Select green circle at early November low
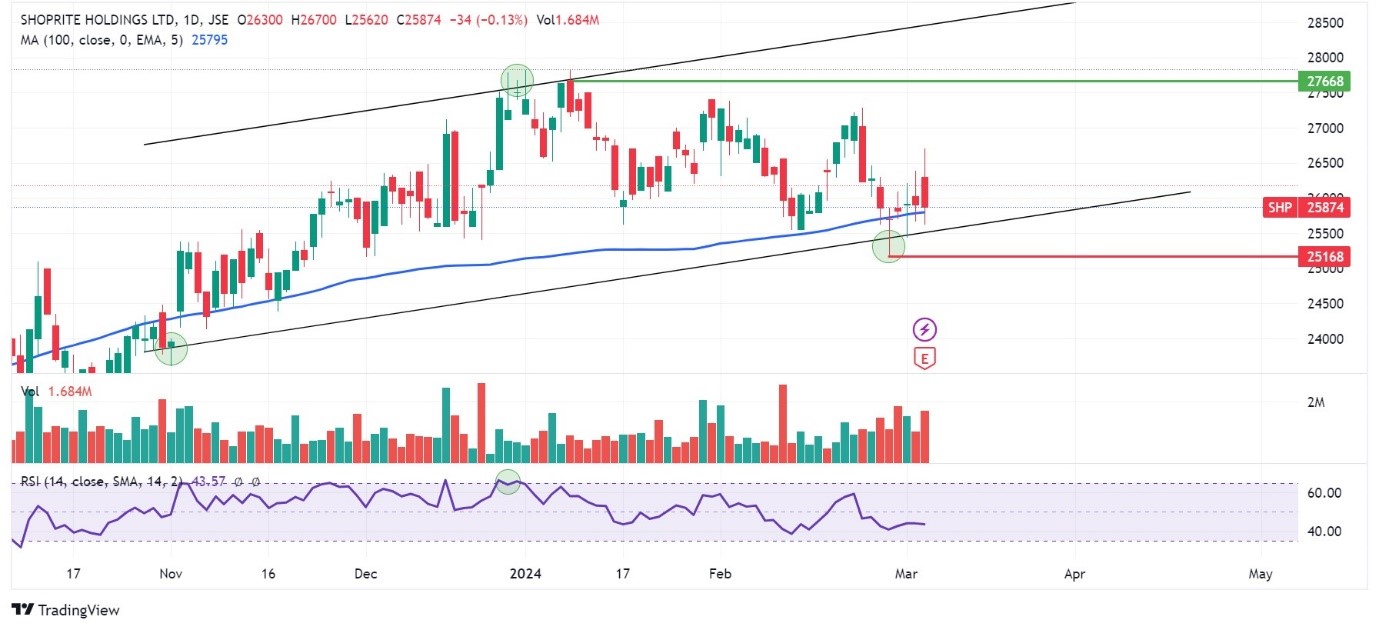1379x630 pixels. click(x=171, y=348)
